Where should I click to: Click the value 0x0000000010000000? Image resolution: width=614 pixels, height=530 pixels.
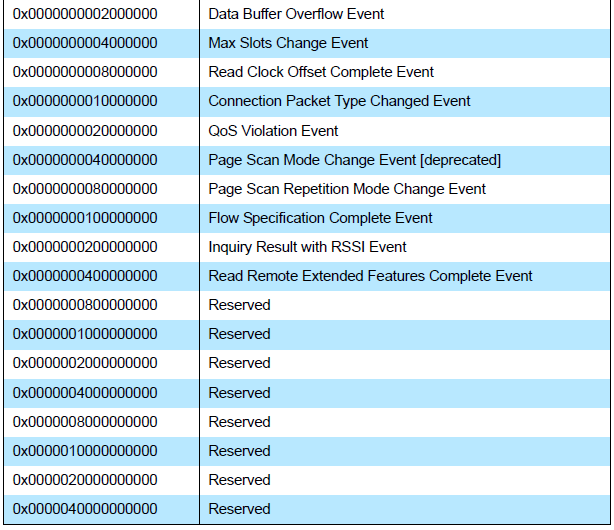pos(85,101)
